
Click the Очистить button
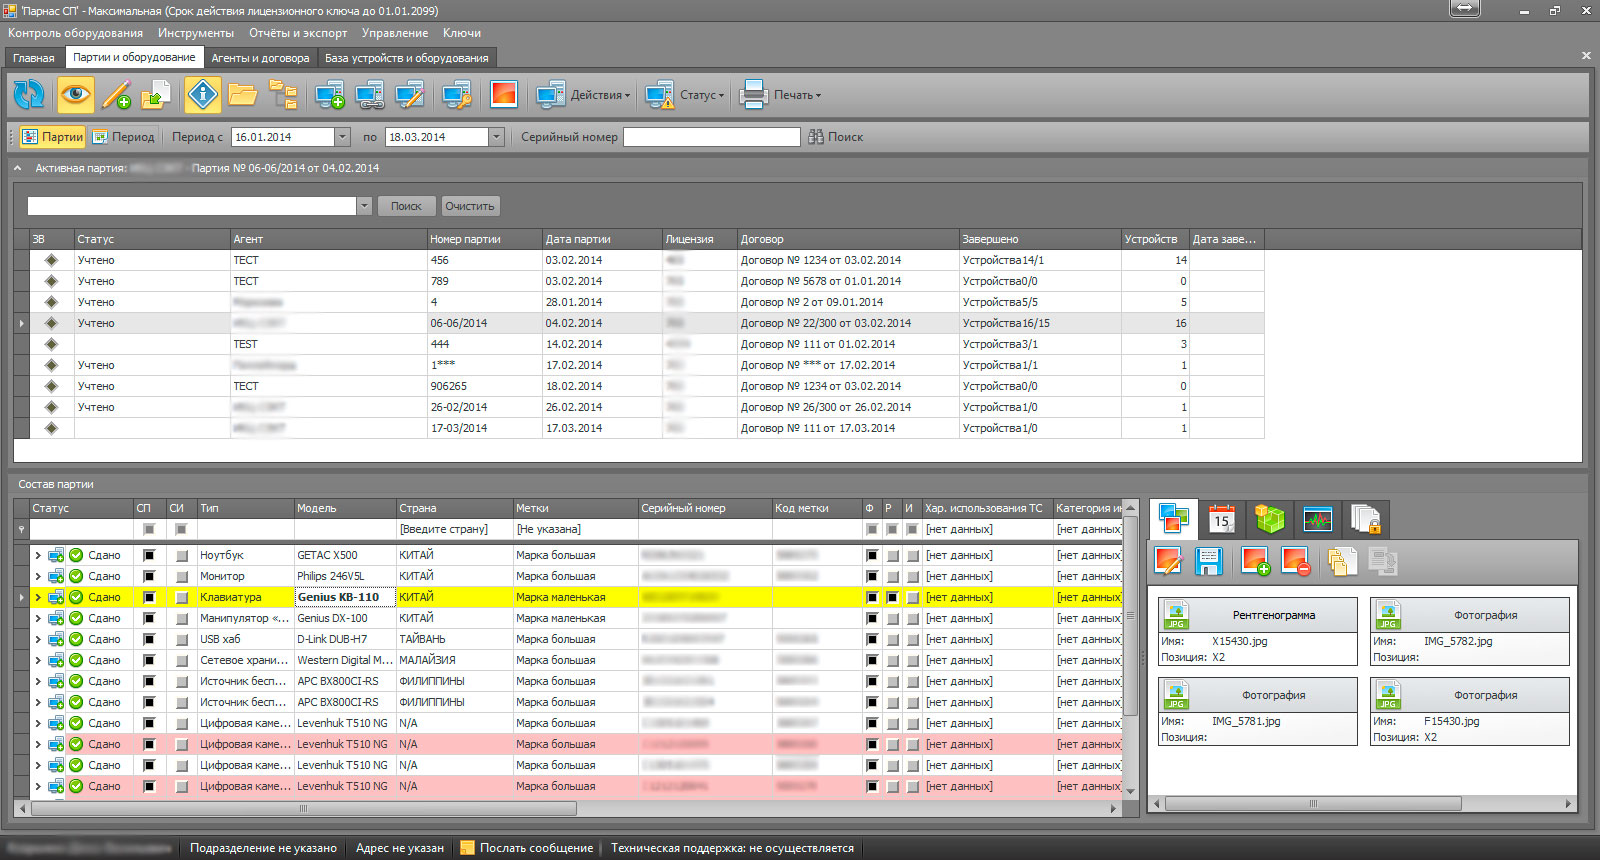coord(470,206)
